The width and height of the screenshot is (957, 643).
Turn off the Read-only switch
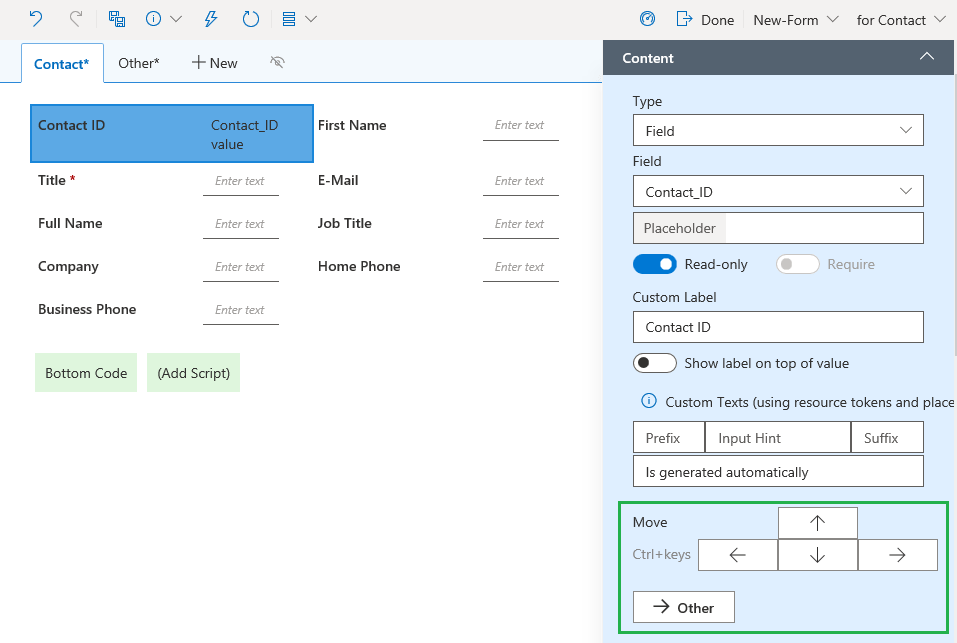click(655, 264)
